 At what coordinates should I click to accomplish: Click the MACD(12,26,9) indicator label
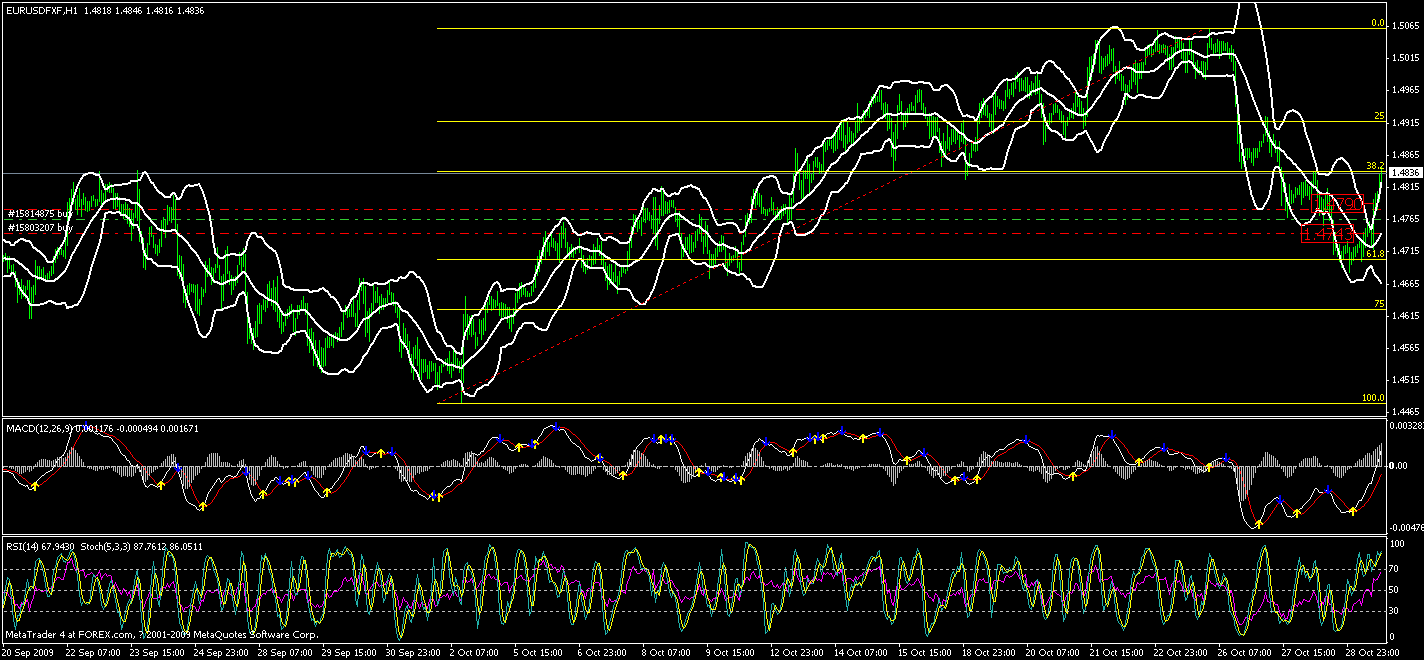[x=40, y=429]
